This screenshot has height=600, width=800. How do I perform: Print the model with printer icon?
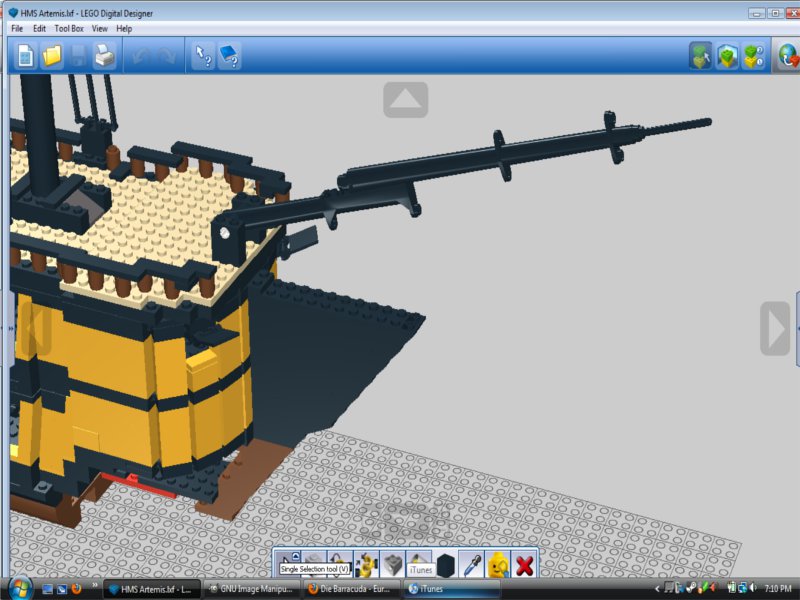click(x=105, y=55)
